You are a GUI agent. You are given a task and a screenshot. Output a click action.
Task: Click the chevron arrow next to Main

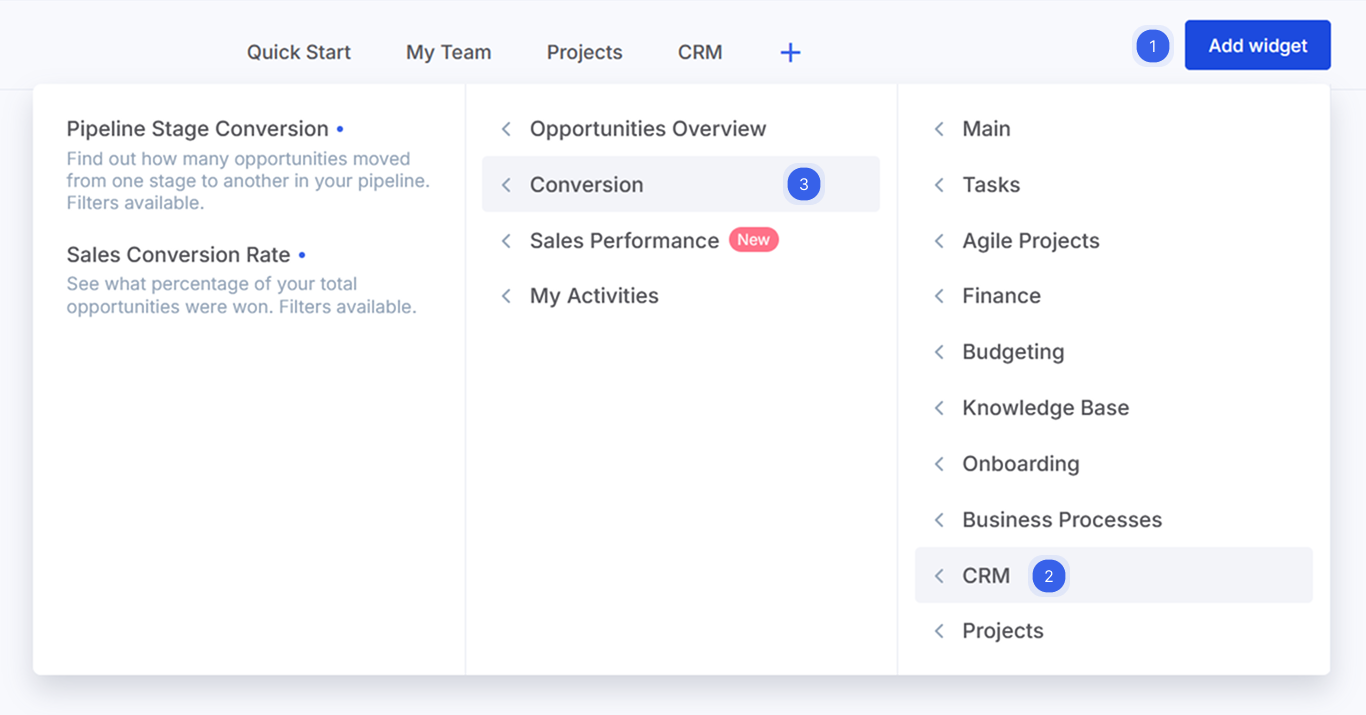pyautogui.click(x=939, y=129)
